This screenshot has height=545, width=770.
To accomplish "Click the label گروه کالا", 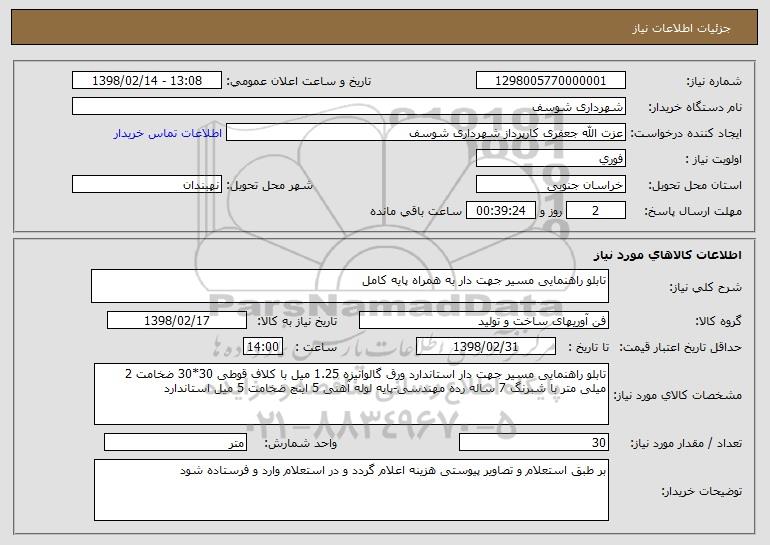I will (x=718, y=321).
